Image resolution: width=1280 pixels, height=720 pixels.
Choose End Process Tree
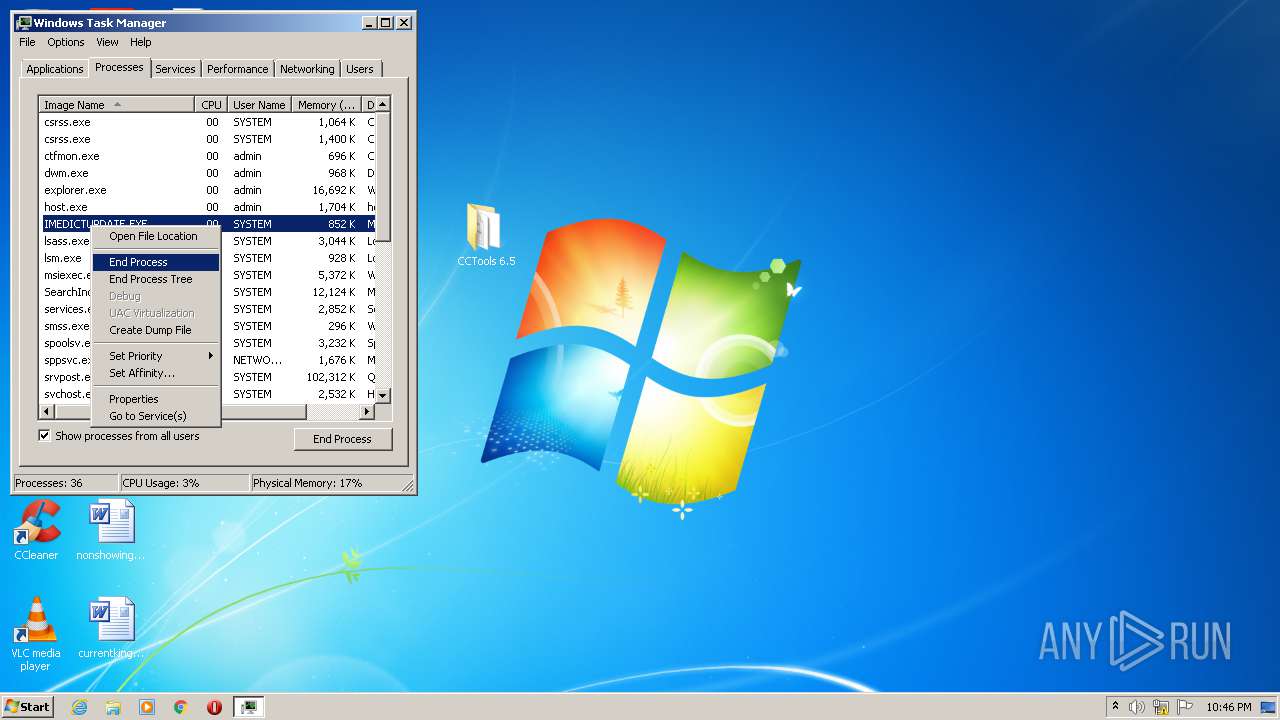(155, 279)
